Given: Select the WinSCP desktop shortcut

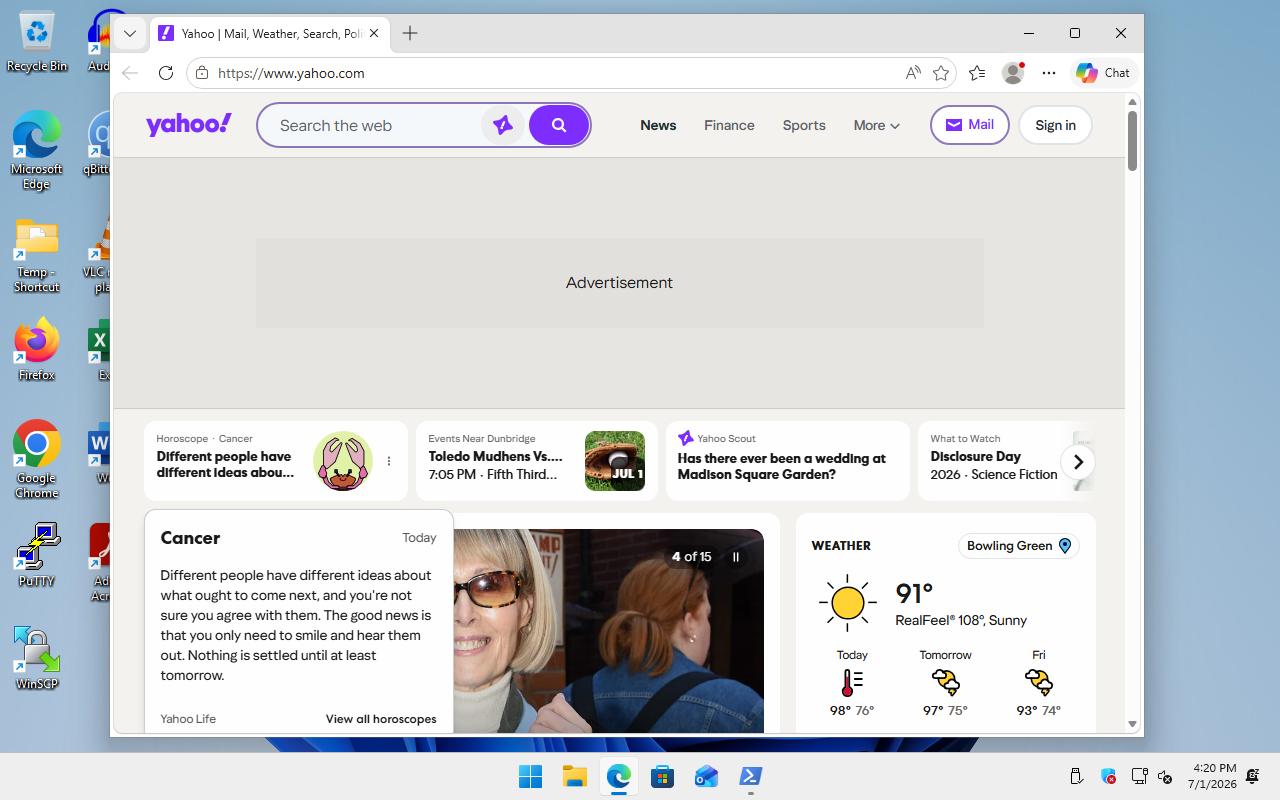Looking at the screenshot, I should 37,658.
